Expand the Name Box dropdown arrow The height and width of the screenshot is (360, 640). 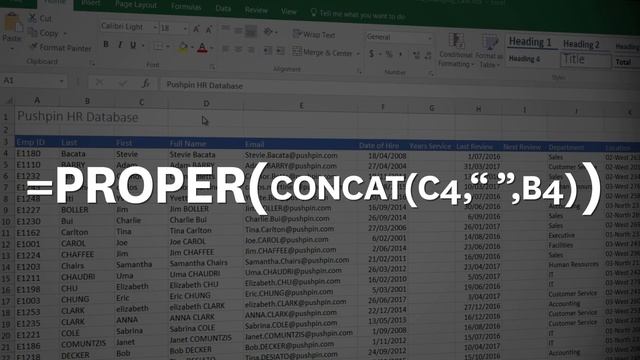click(x=62, y=81)
